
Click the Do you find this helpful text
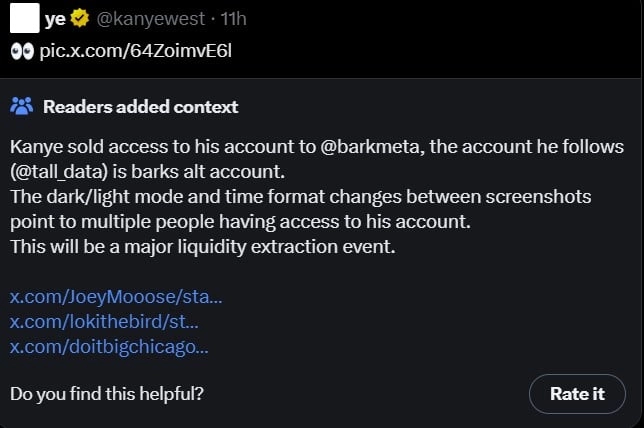(107, 393)
